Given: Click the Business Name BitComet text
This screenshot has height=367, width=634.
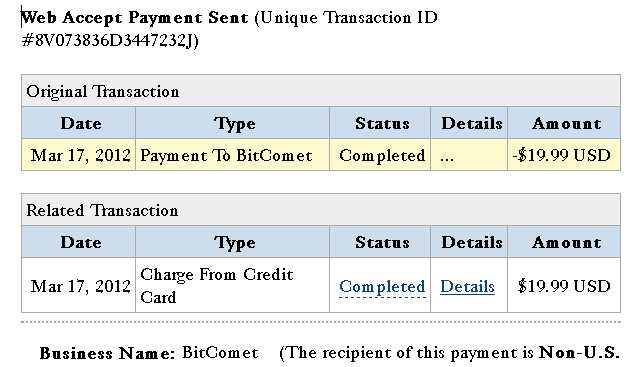Looking at the screenshot, I should point(149,353).
